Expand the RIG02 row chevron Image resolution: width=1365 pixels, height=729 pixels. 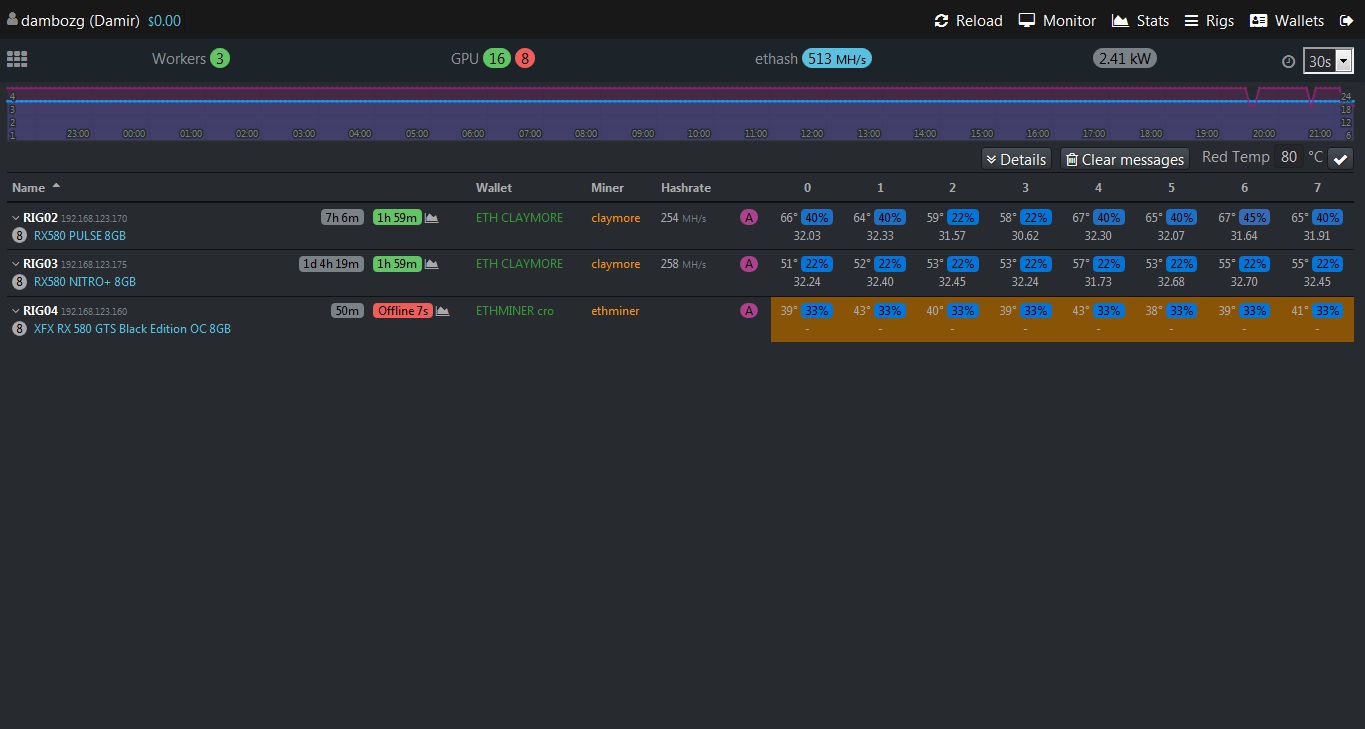(16, 218)
